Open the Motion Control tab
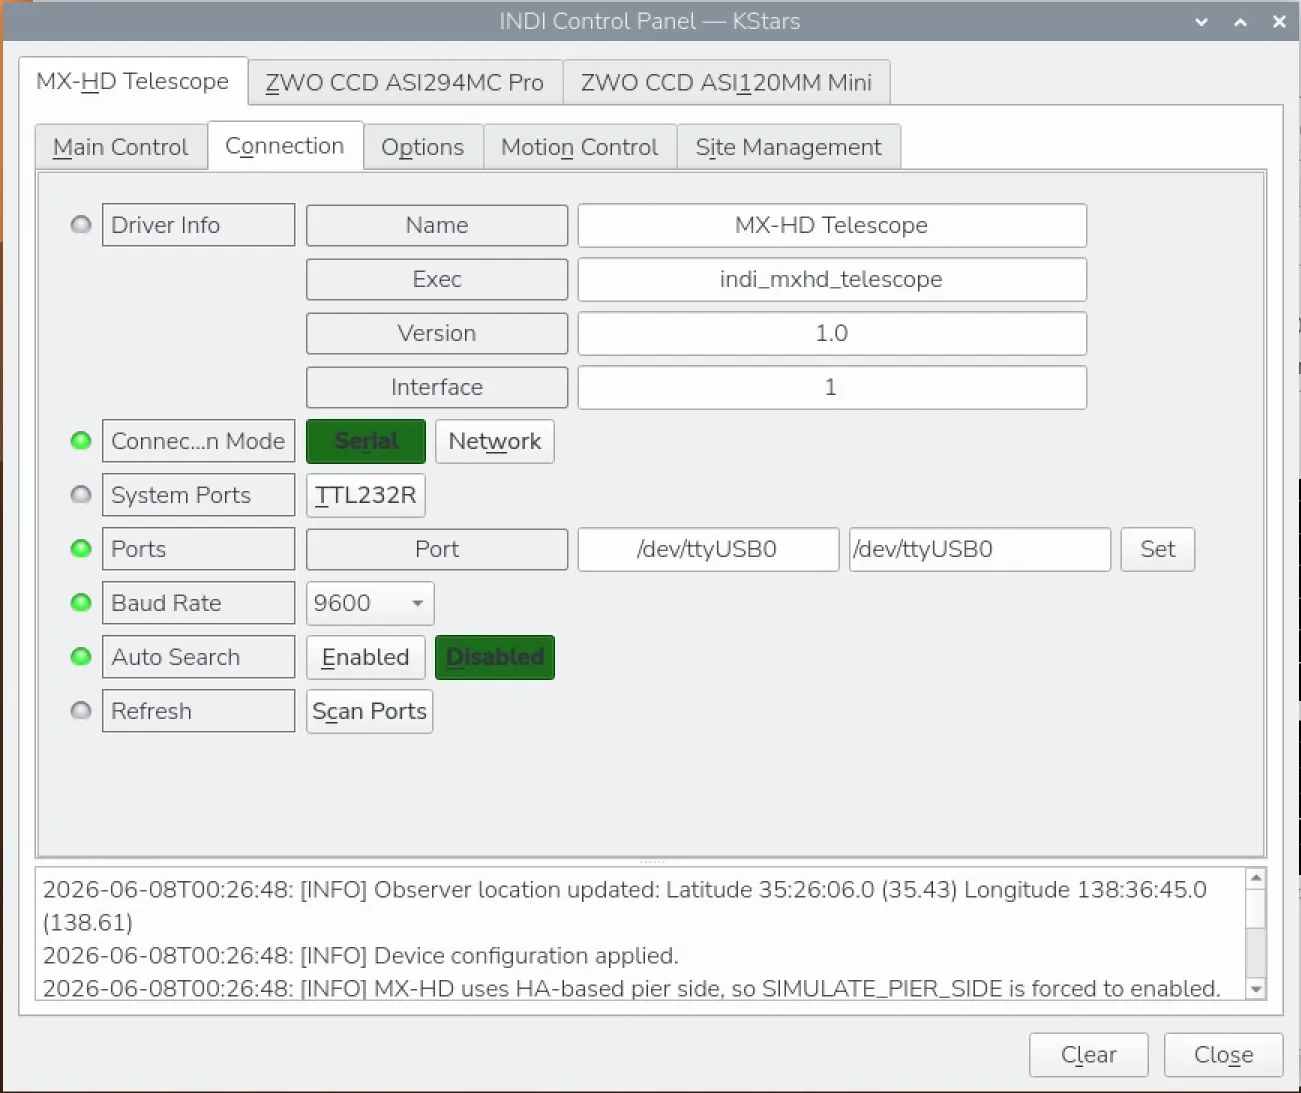The width and height of the screenshot is (1301, 1093). (x=580, y=147)
